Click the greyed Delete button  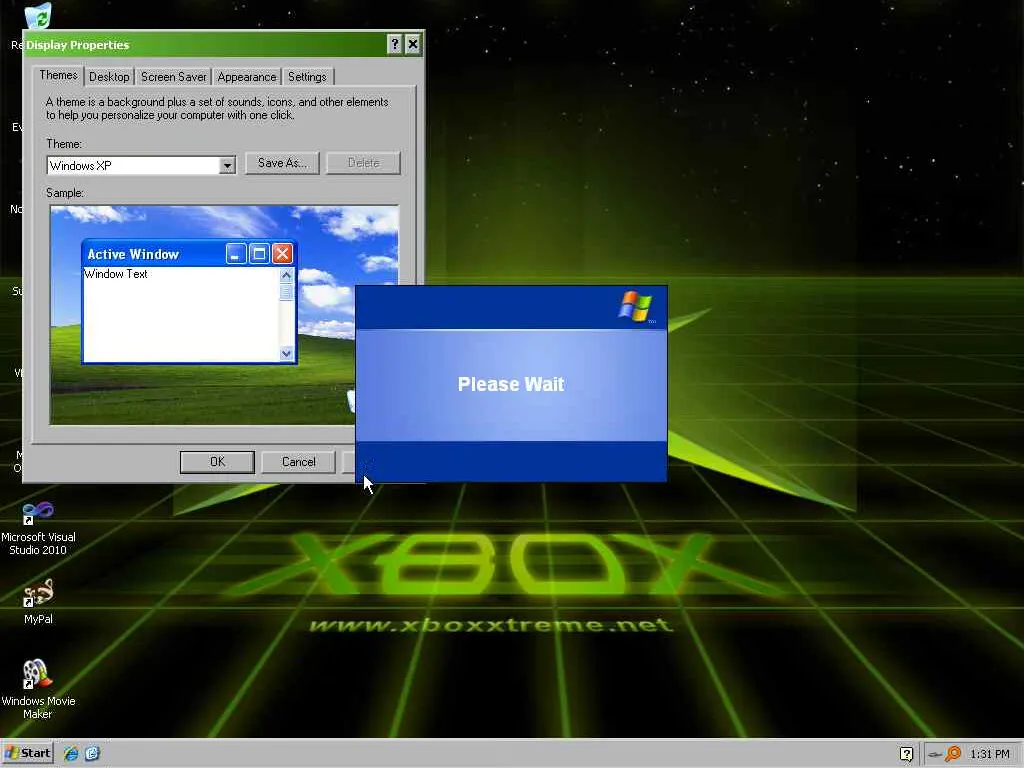[x=363, y=163]
